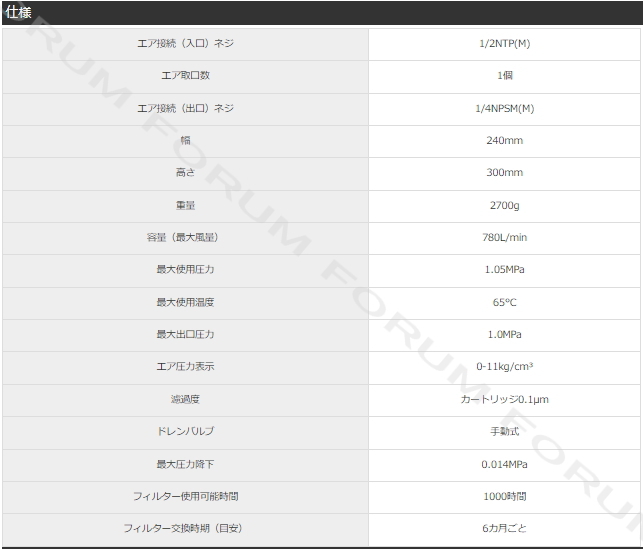The width and height of the screenshot is (643, 549).
Task: Select the エア接続（入口）ネジ label cell
Action: pyautogui.click(x=185, y=43)
